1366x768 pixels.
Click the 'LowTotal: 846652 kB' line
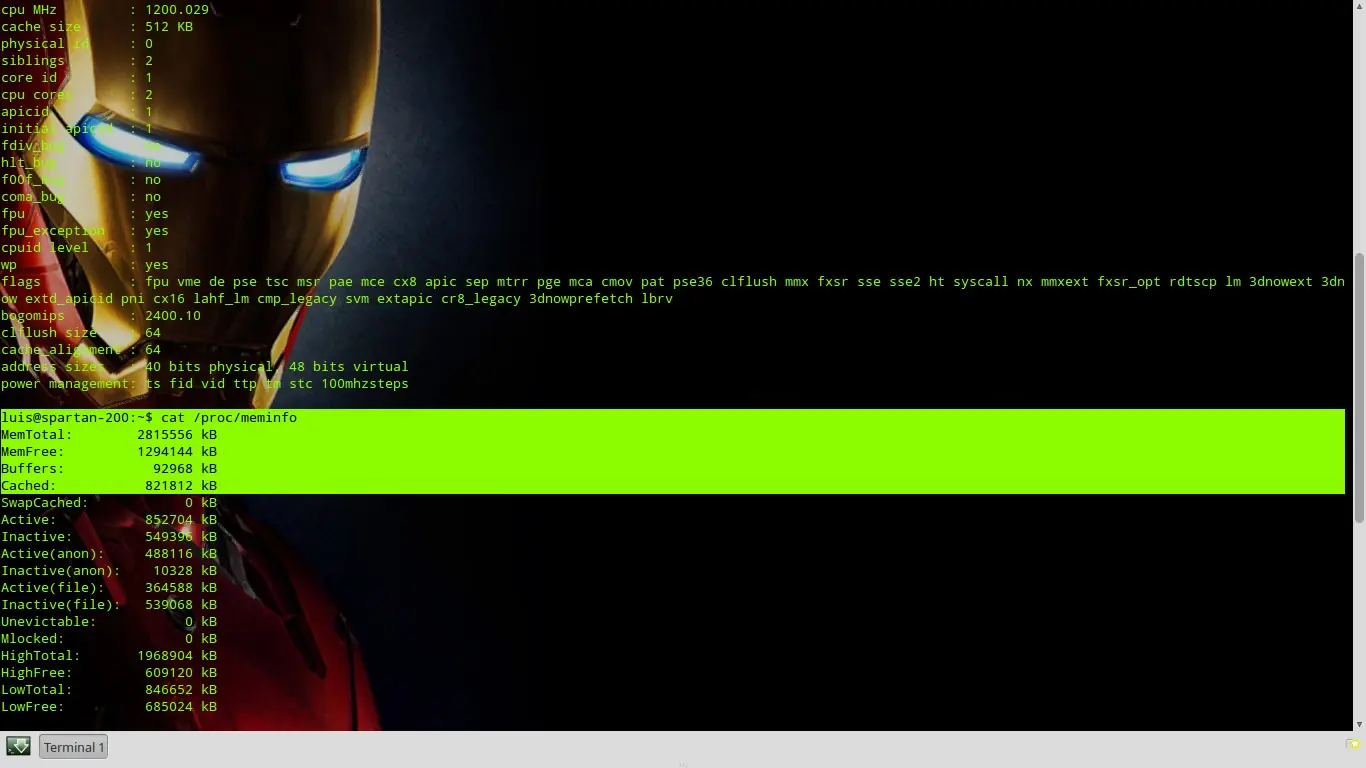(x=109, y=690)
